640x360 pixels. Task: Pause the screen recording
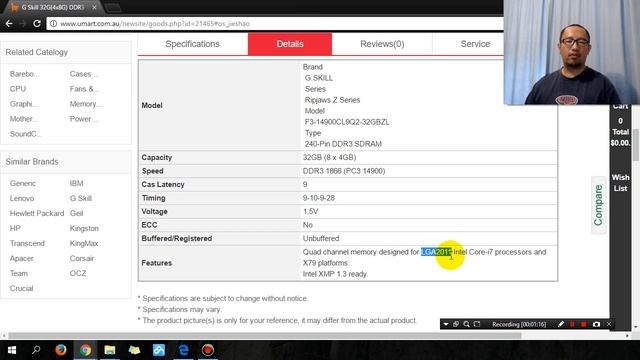coord(572,324)
